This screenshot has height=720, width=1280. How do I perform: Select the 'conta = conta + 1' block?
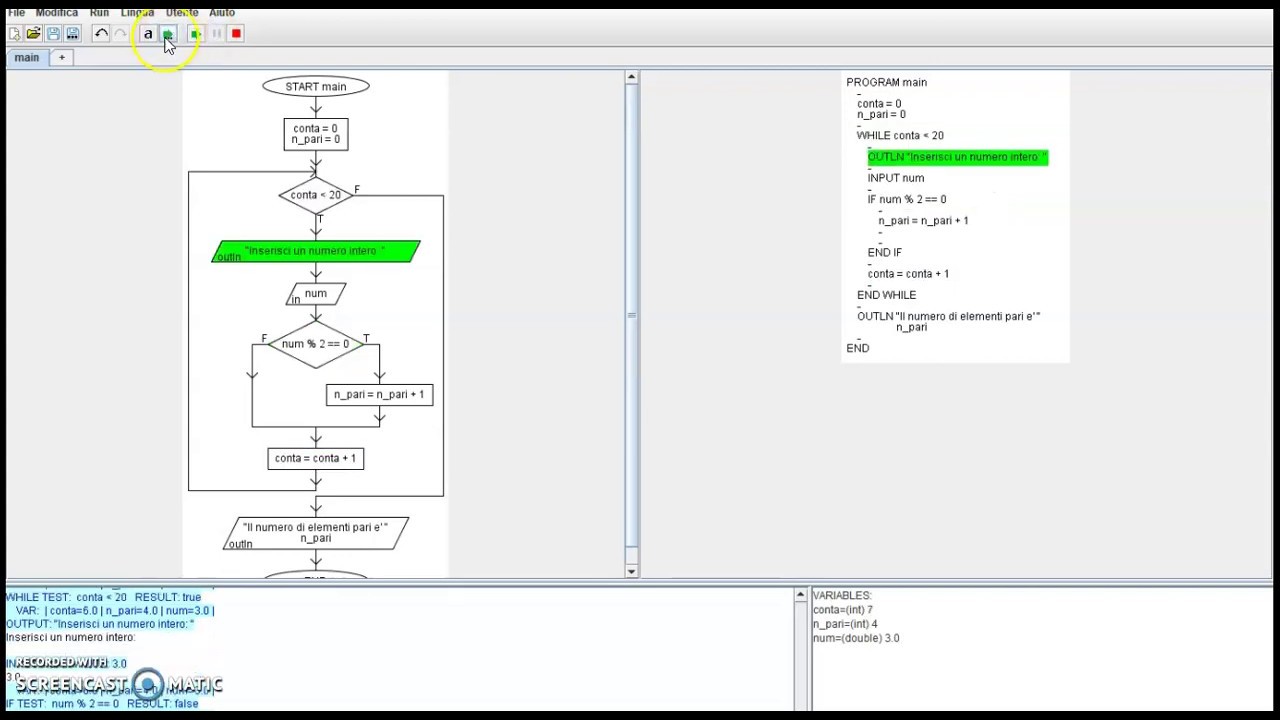(316, 459)
